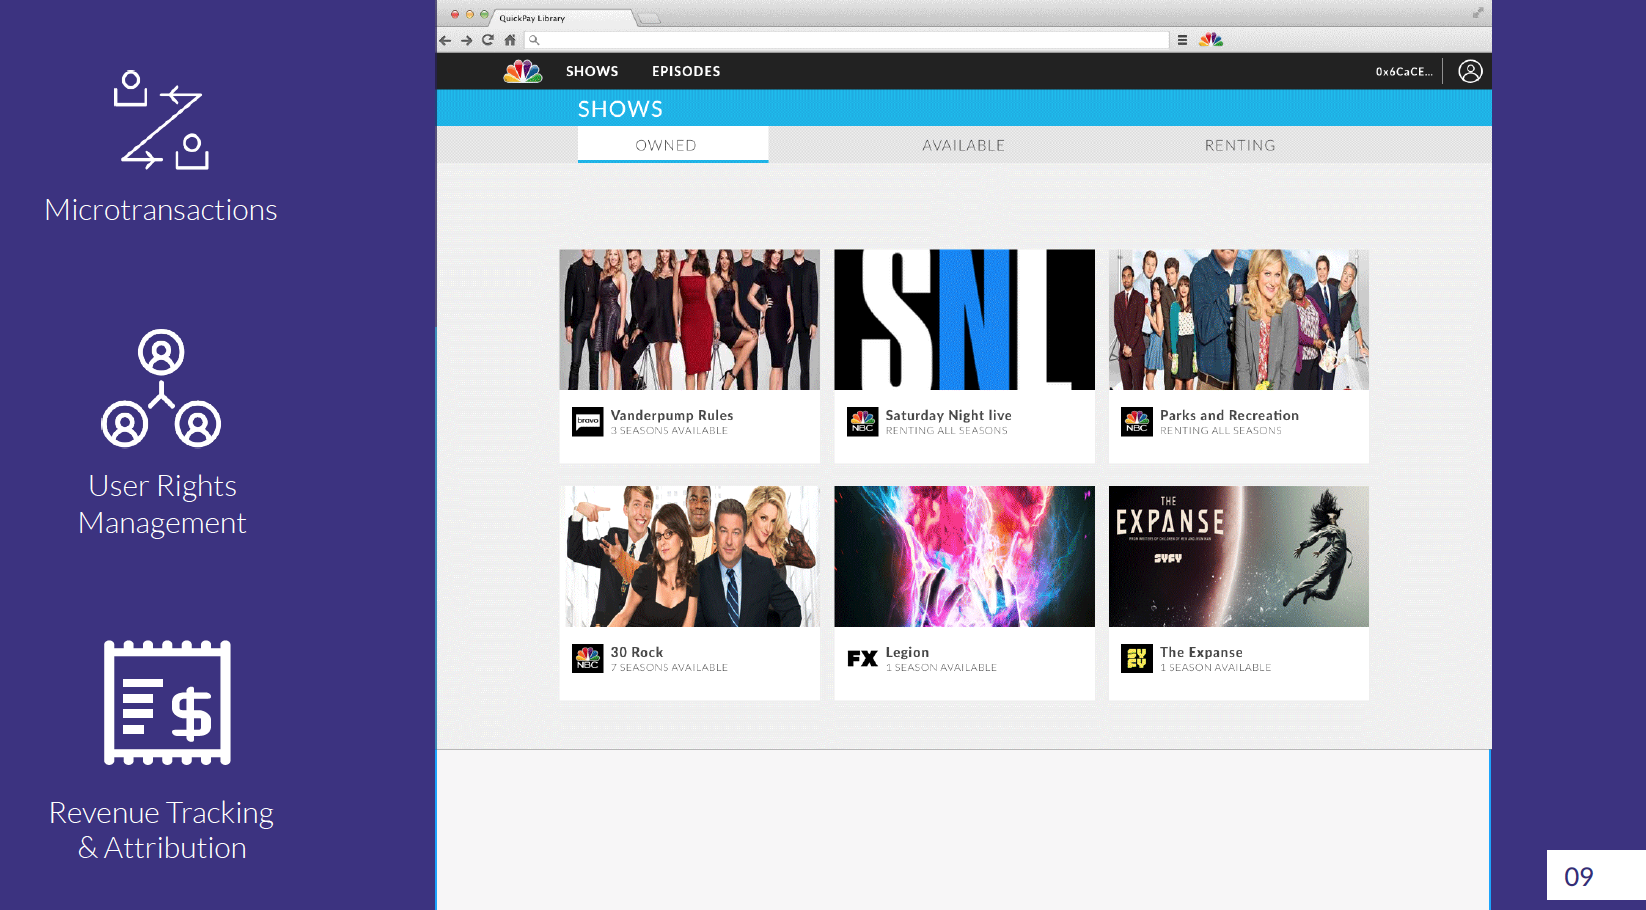The width and height of the screenshot is (1646, 910).
Task: Click the FX network logo
Action: (x=862, y=659)
